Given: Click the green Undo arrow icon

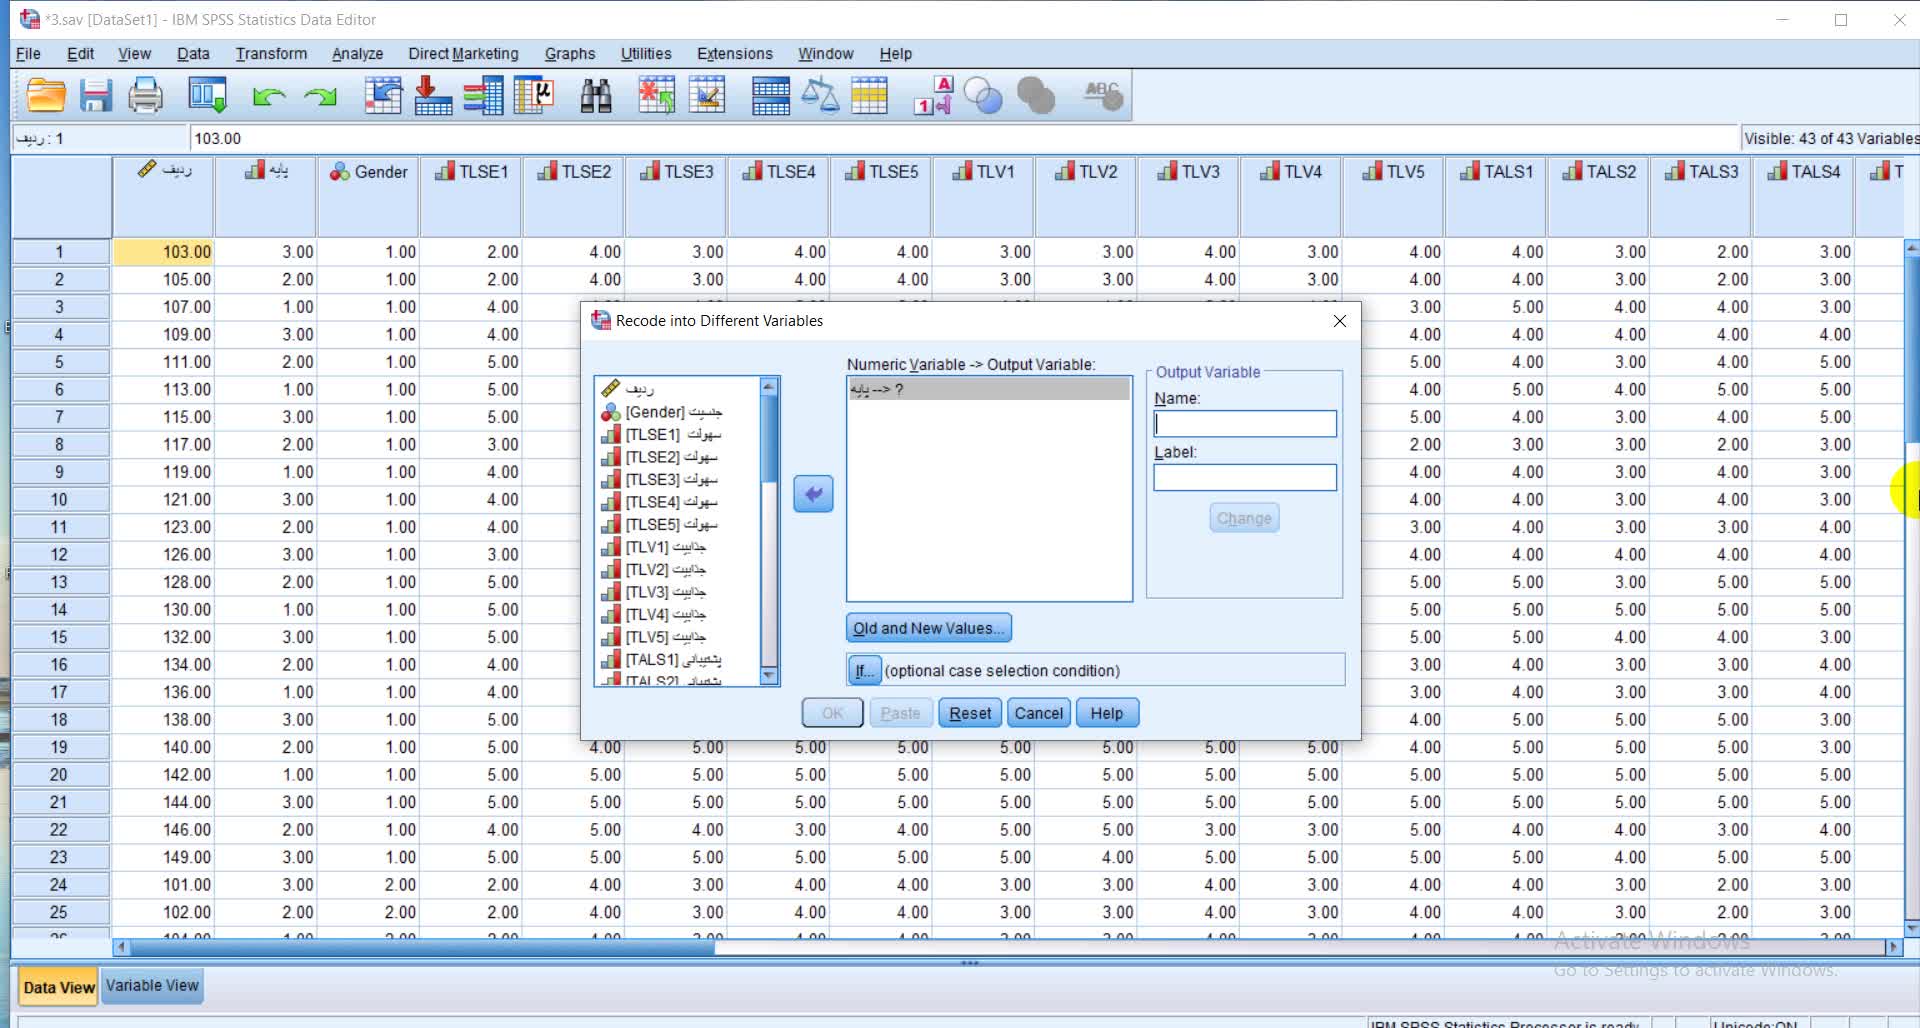Looking at the screenshot, I should pos(268,96).
